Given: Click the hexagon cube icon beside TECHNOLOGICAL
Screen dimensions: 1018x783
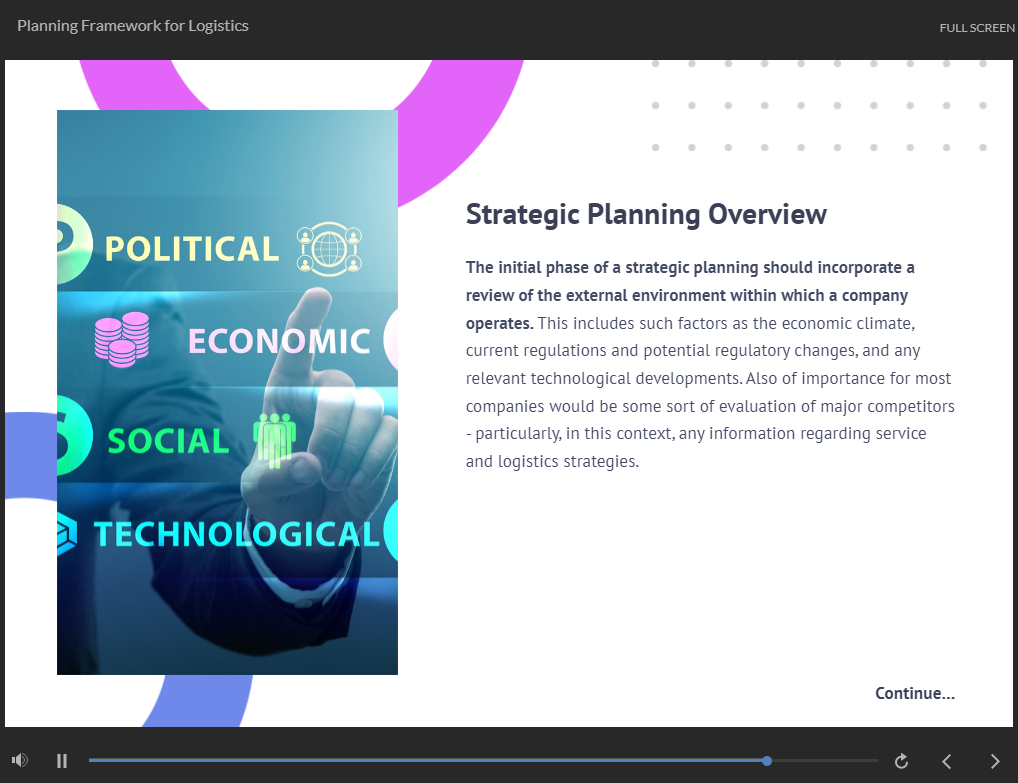Looking at the screenshot, I should pyautogui.click(x=68, y=532).
